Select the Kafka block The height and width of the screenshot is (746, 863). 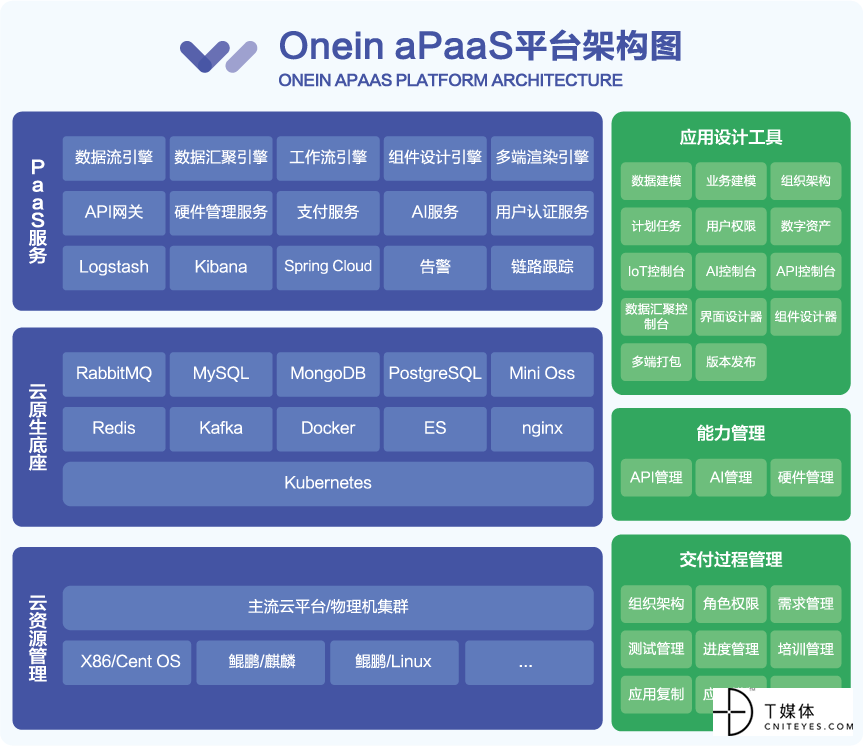221,429
